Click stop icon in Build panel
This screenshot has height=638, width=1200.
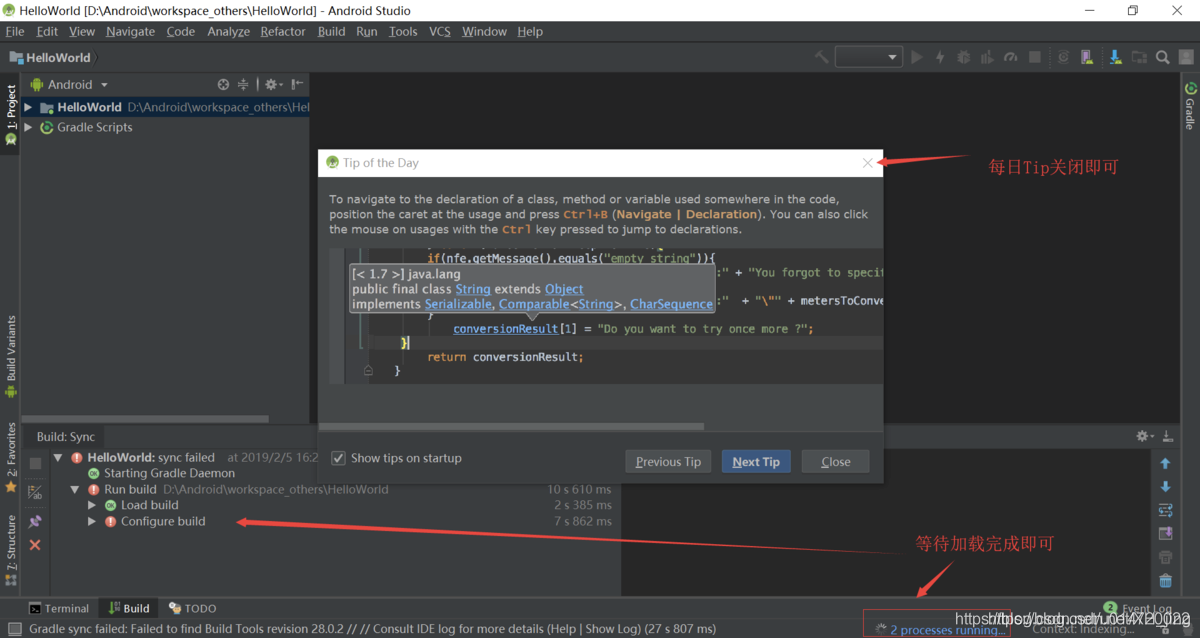[x=35, y=464]
